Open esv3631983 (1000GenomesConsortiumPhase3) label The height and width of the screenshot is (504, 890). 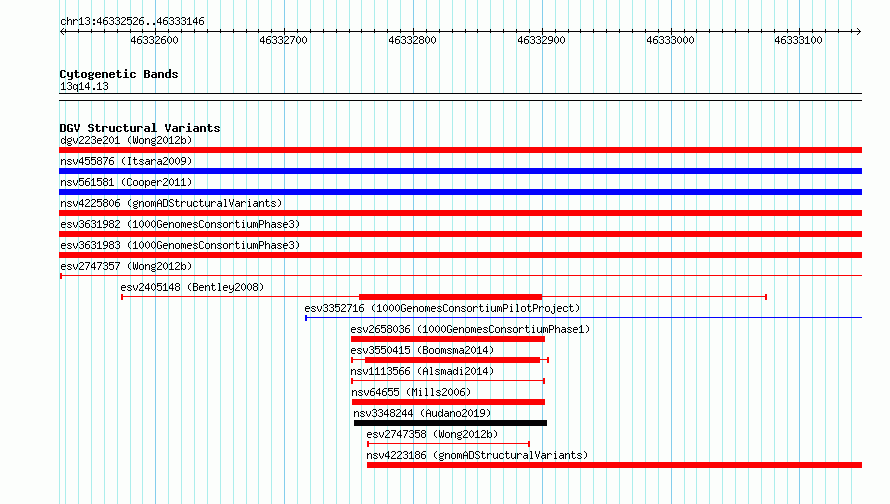pos(180,245)
